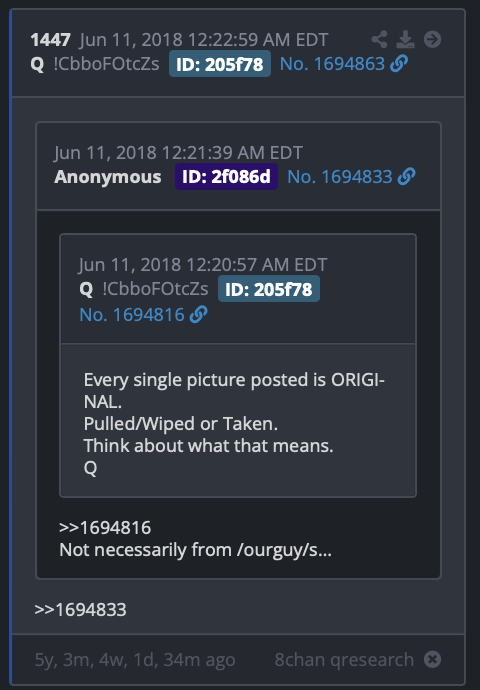480x690 pixels.
Task: Download post 1447 using the download icon
Action: tap(405, 40)
